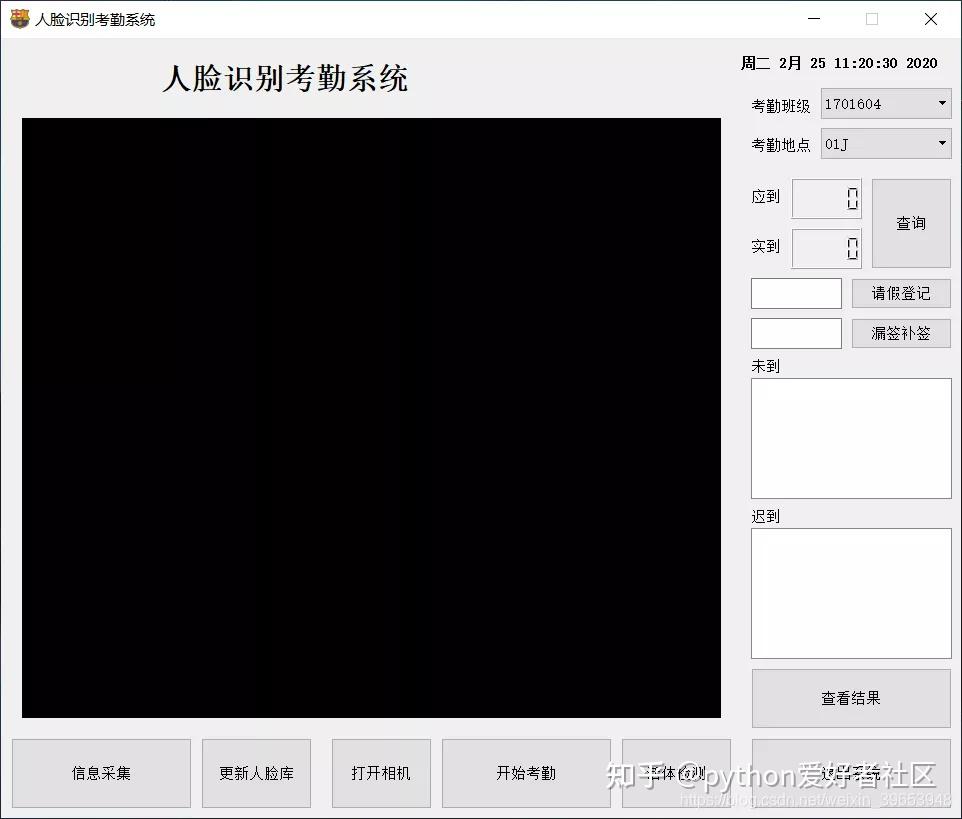This screenshot has height=819, width=962.
Task: Click the app icon in the title bar
Action: tap(17, 18)
